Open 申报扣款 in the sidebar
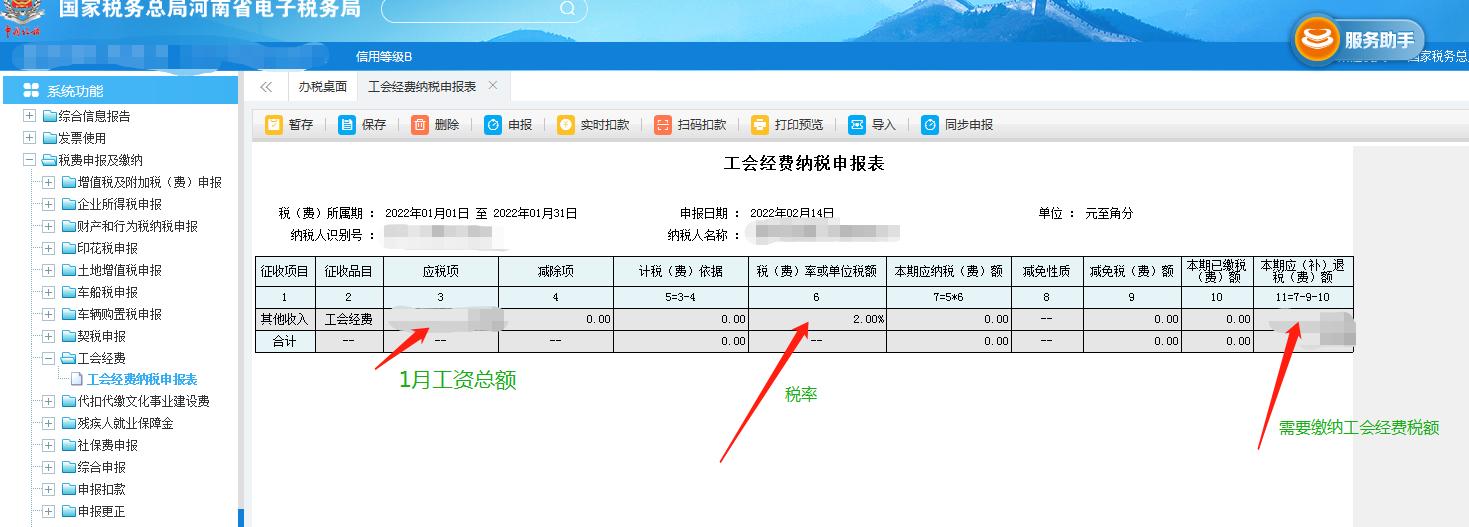 click(101, 489)
